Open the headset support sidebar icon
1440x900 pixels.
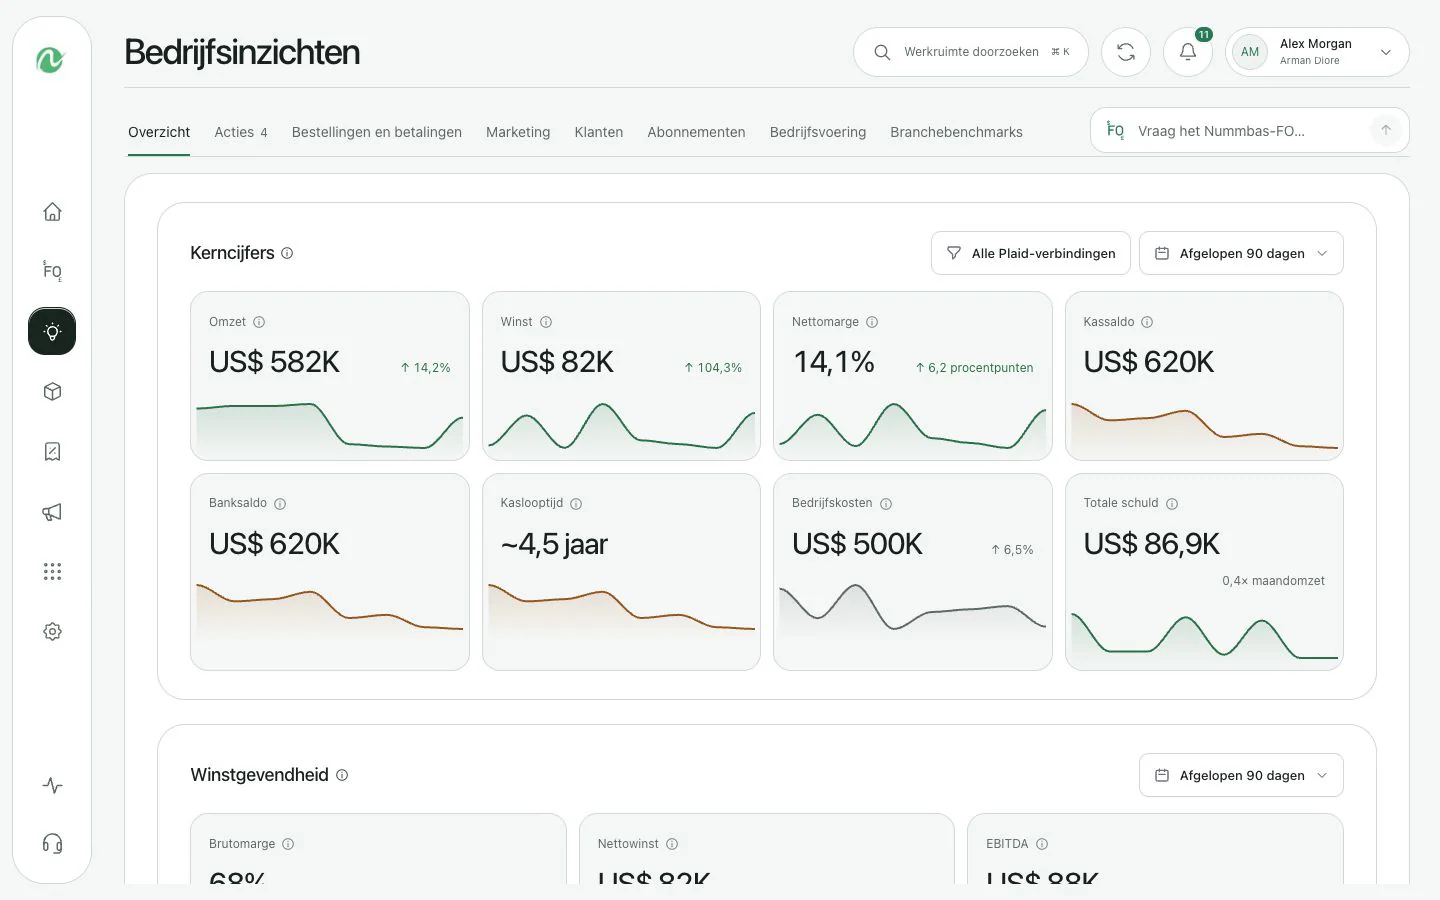tap(52, 843)
